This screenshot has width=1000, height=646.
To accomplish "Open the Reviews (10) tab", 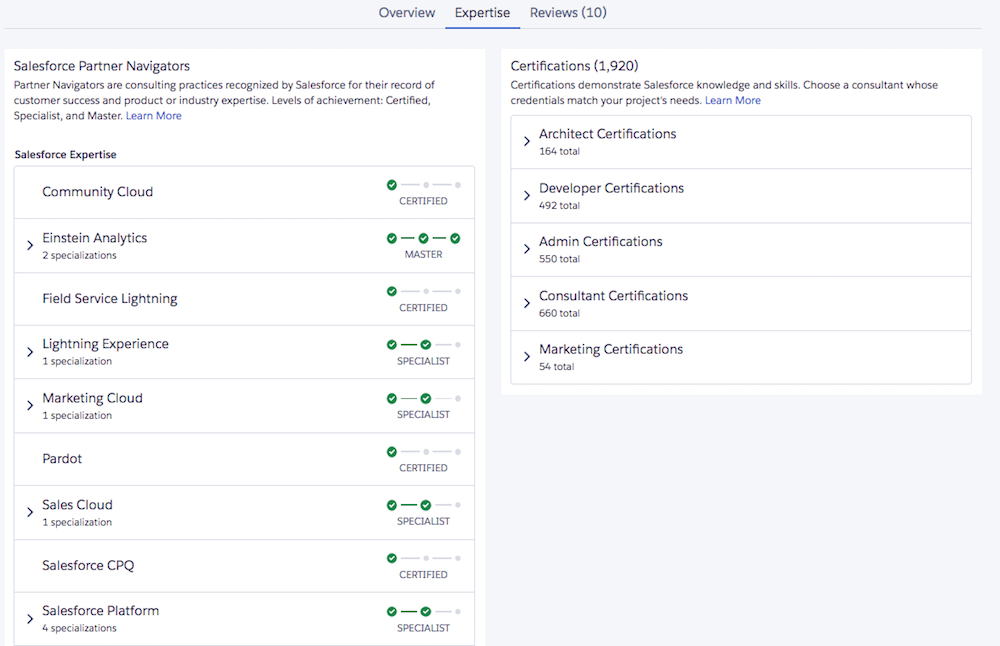I will tap(568, 13).
